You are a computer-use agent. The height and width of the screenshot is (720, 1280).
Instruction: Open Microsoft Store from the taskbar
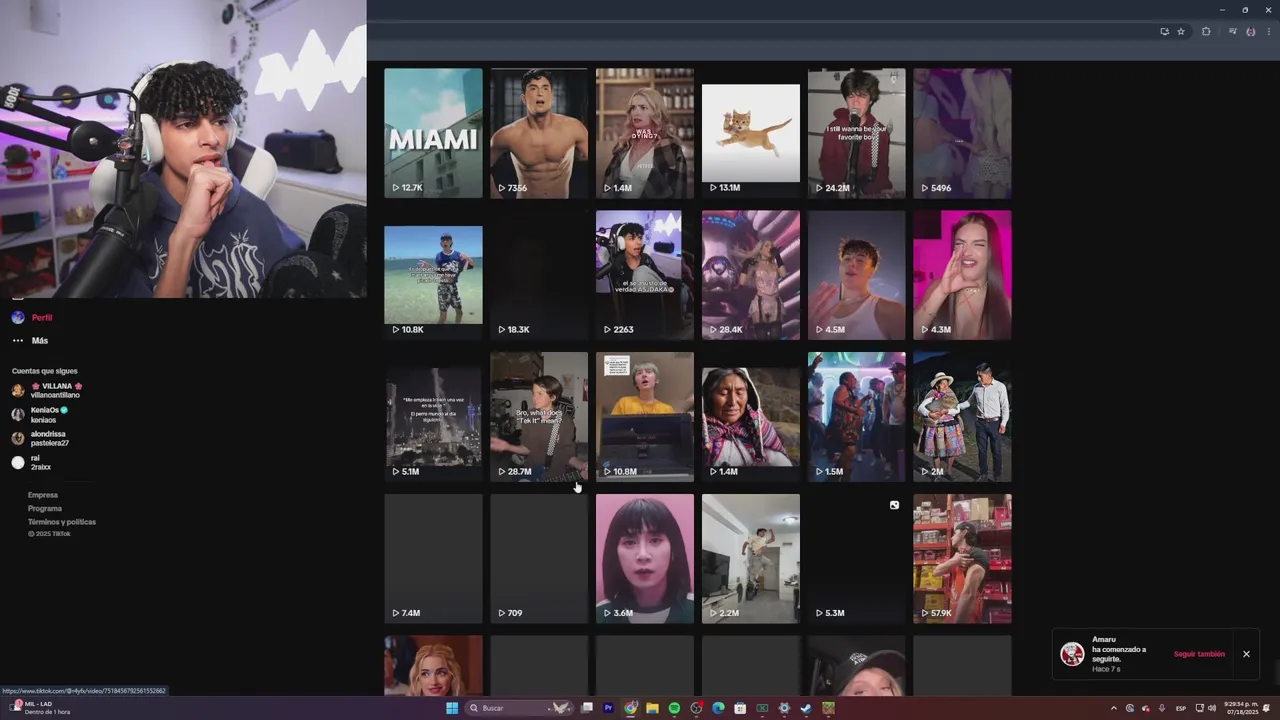click(x=740, y=708)
